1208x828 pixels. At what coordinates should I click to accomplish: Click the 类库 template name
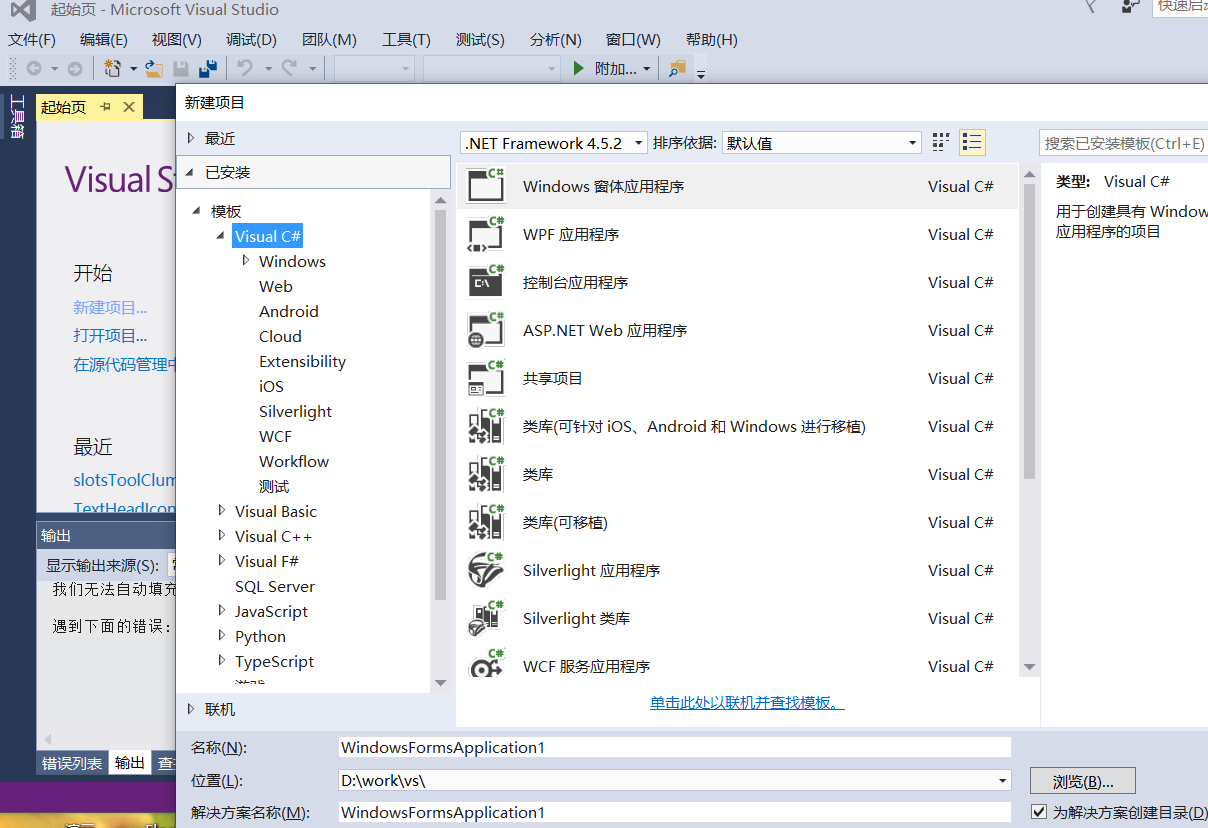(538, 474)
